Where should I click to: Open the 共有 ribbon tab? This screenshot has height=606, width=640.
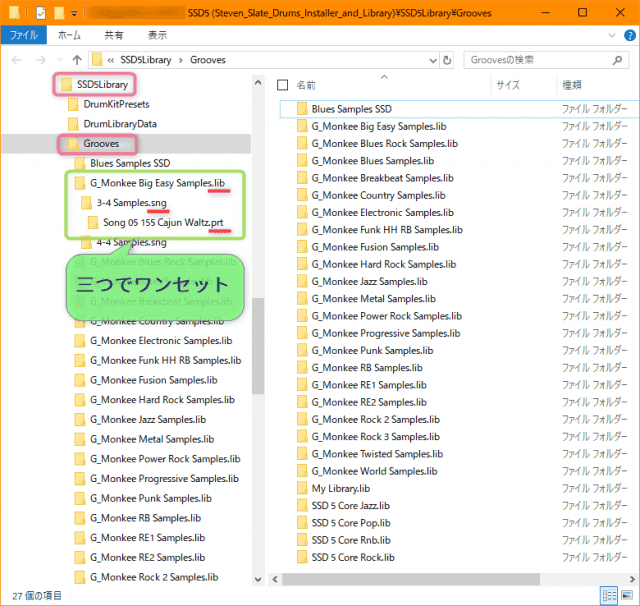113,35
